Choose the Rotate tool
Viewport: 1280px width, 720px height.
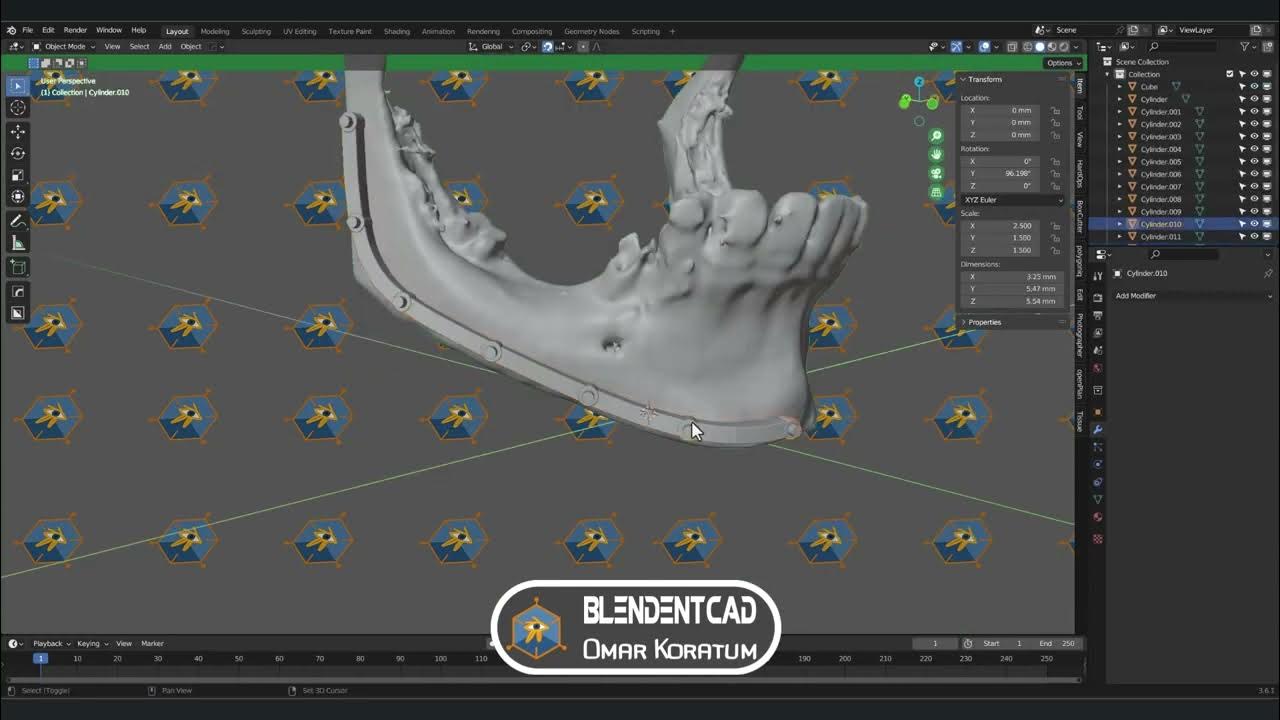[18, 153]
